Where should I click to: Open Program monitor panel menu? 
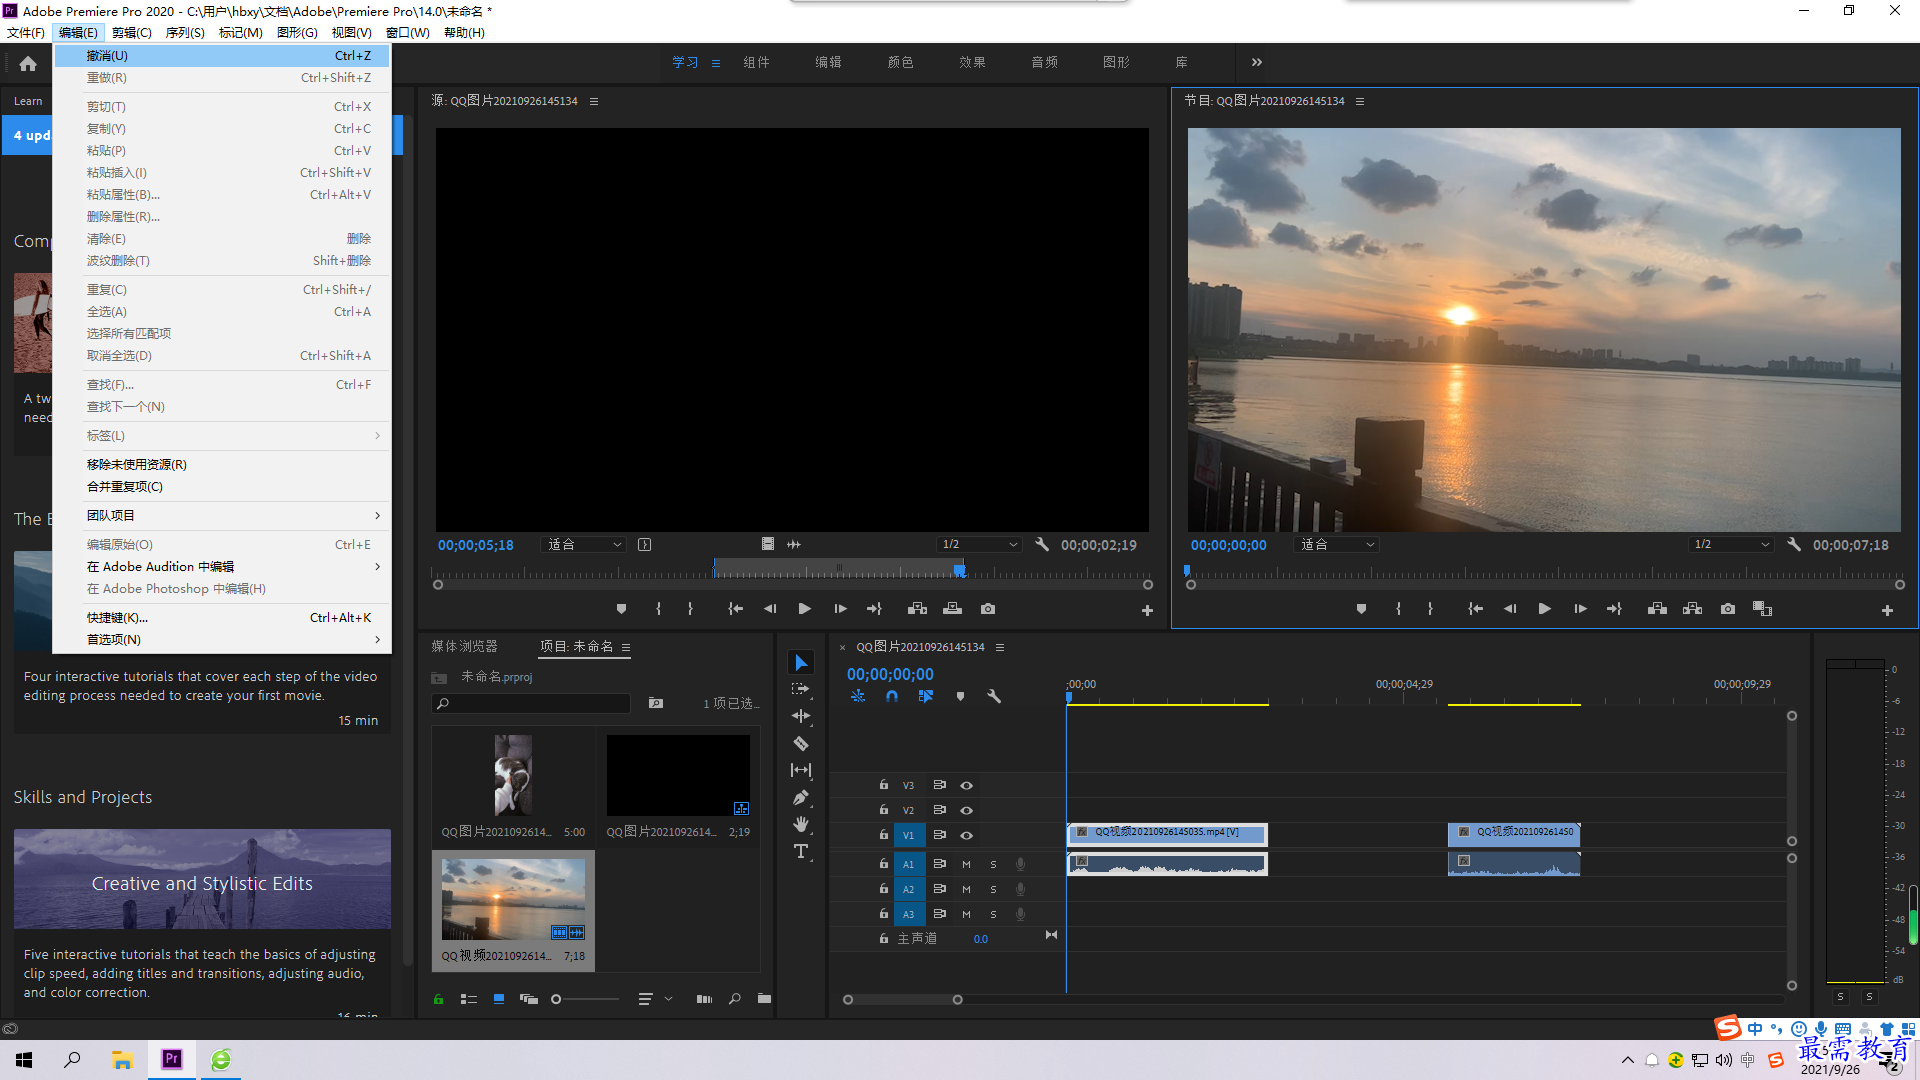(x=1360, y=101)
